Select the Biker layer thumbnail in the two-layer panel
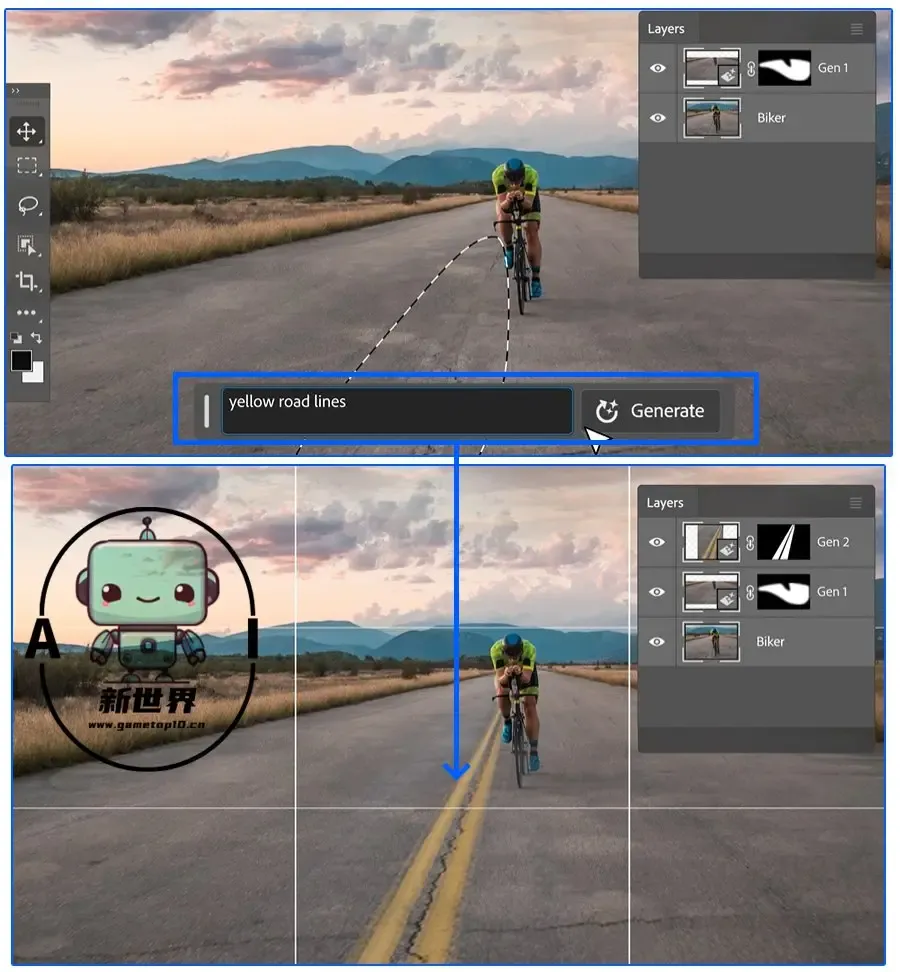The width and height of the screenshot is (900, 972). pos(712,118)
